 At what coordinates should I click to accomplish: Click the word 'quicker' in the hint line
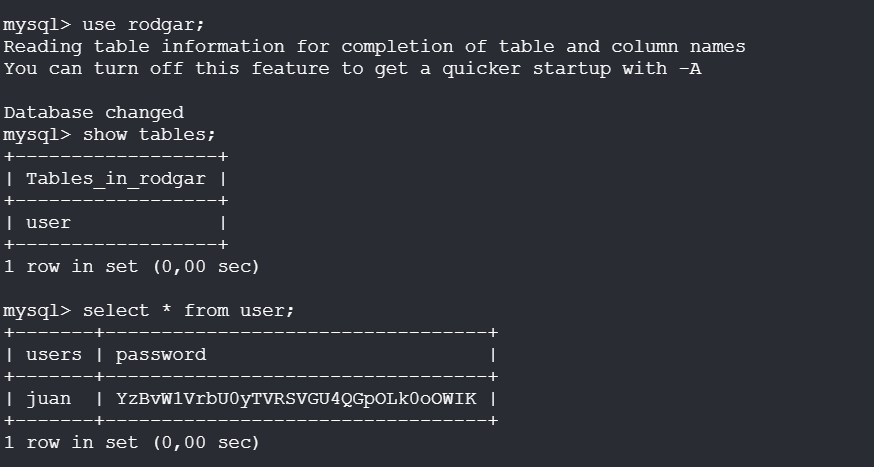click(x=474, y=69)
